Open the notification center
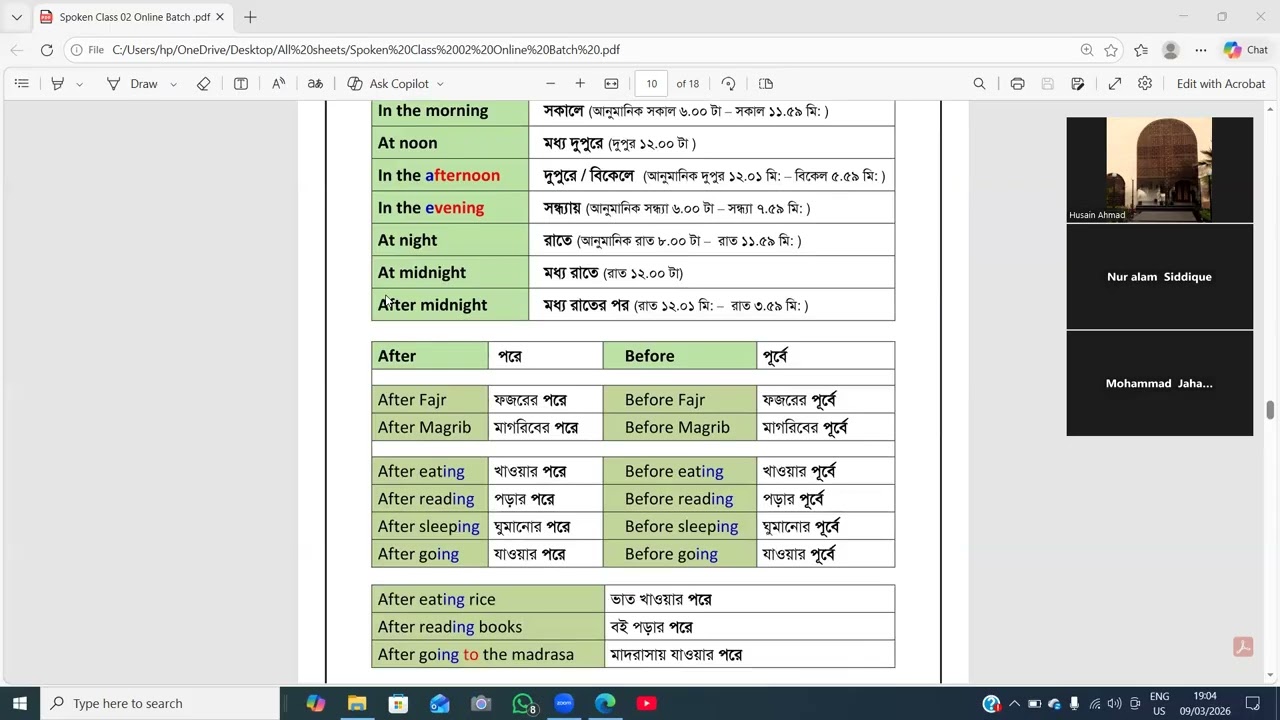This screenshot has height=720, width=1280. point(1253,704)
